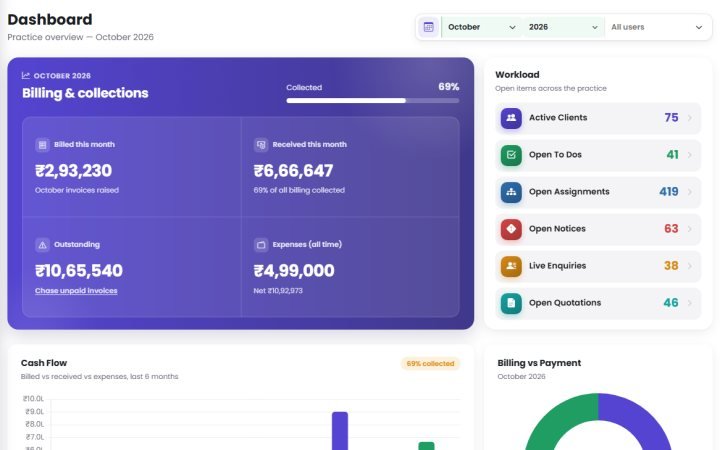The image size is (720, 450).
Task: Click the Open Assignments hierarchy icon
Action: [511, 192]
